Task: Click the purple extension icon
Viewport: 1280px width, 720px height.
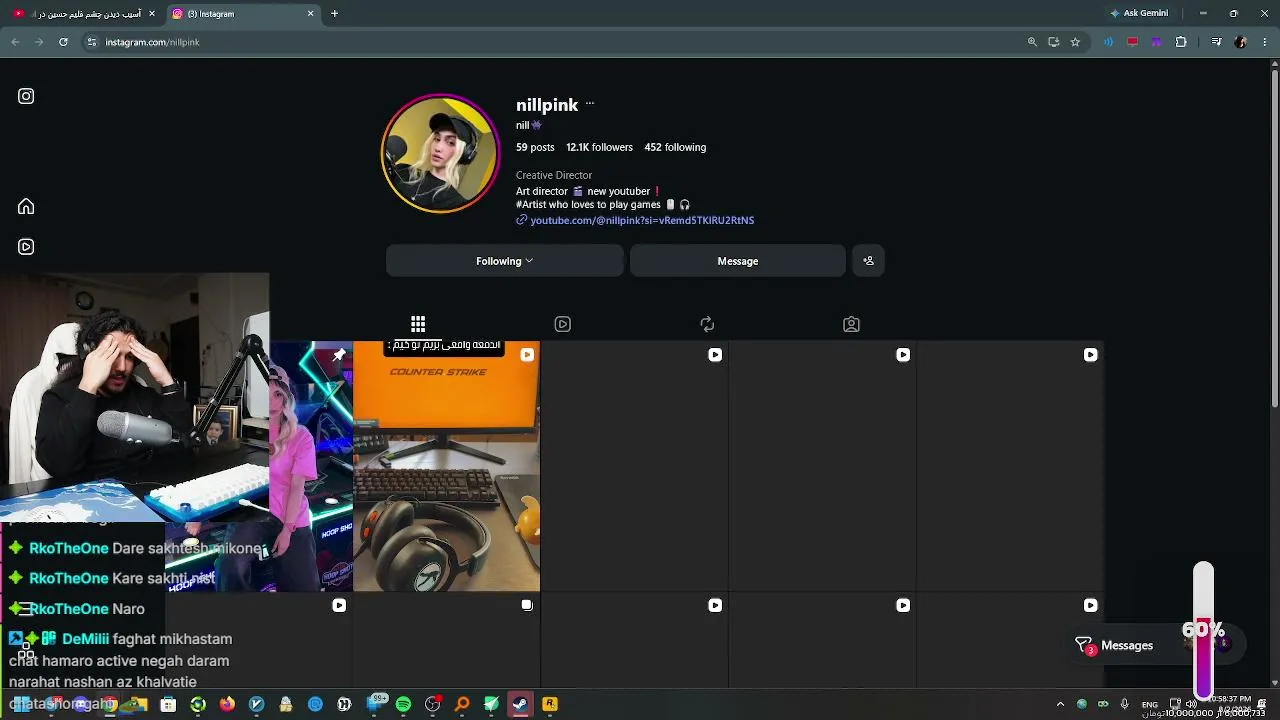Action: (x=1157, y=42)
